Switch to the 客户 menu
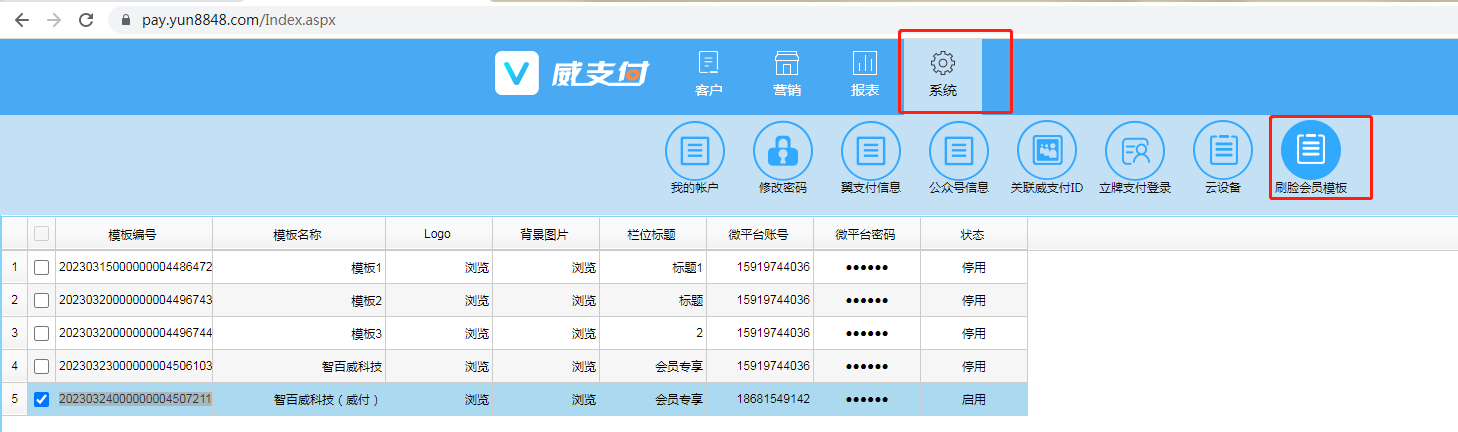 click(708, 74)
